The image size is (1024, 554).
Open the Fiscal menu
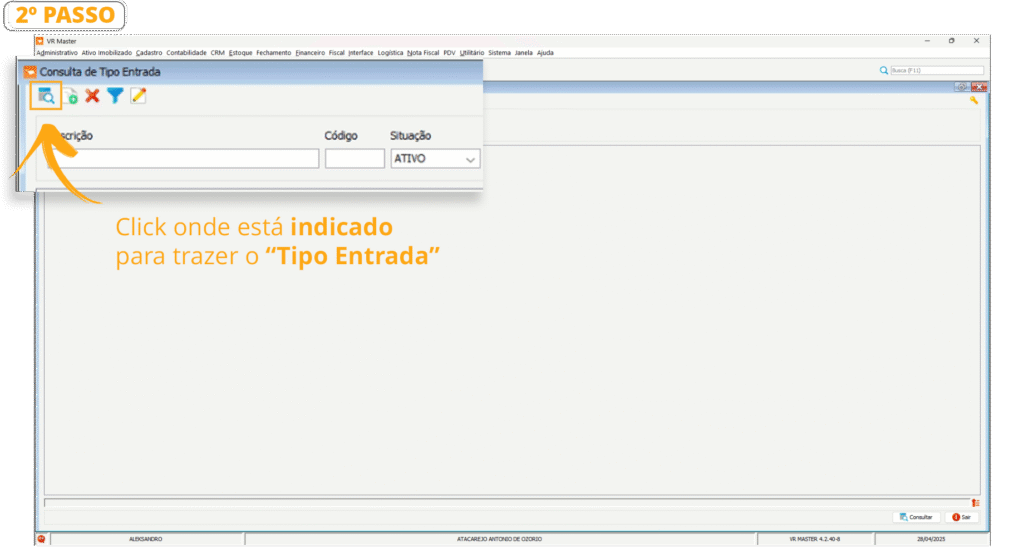(336, 53)
